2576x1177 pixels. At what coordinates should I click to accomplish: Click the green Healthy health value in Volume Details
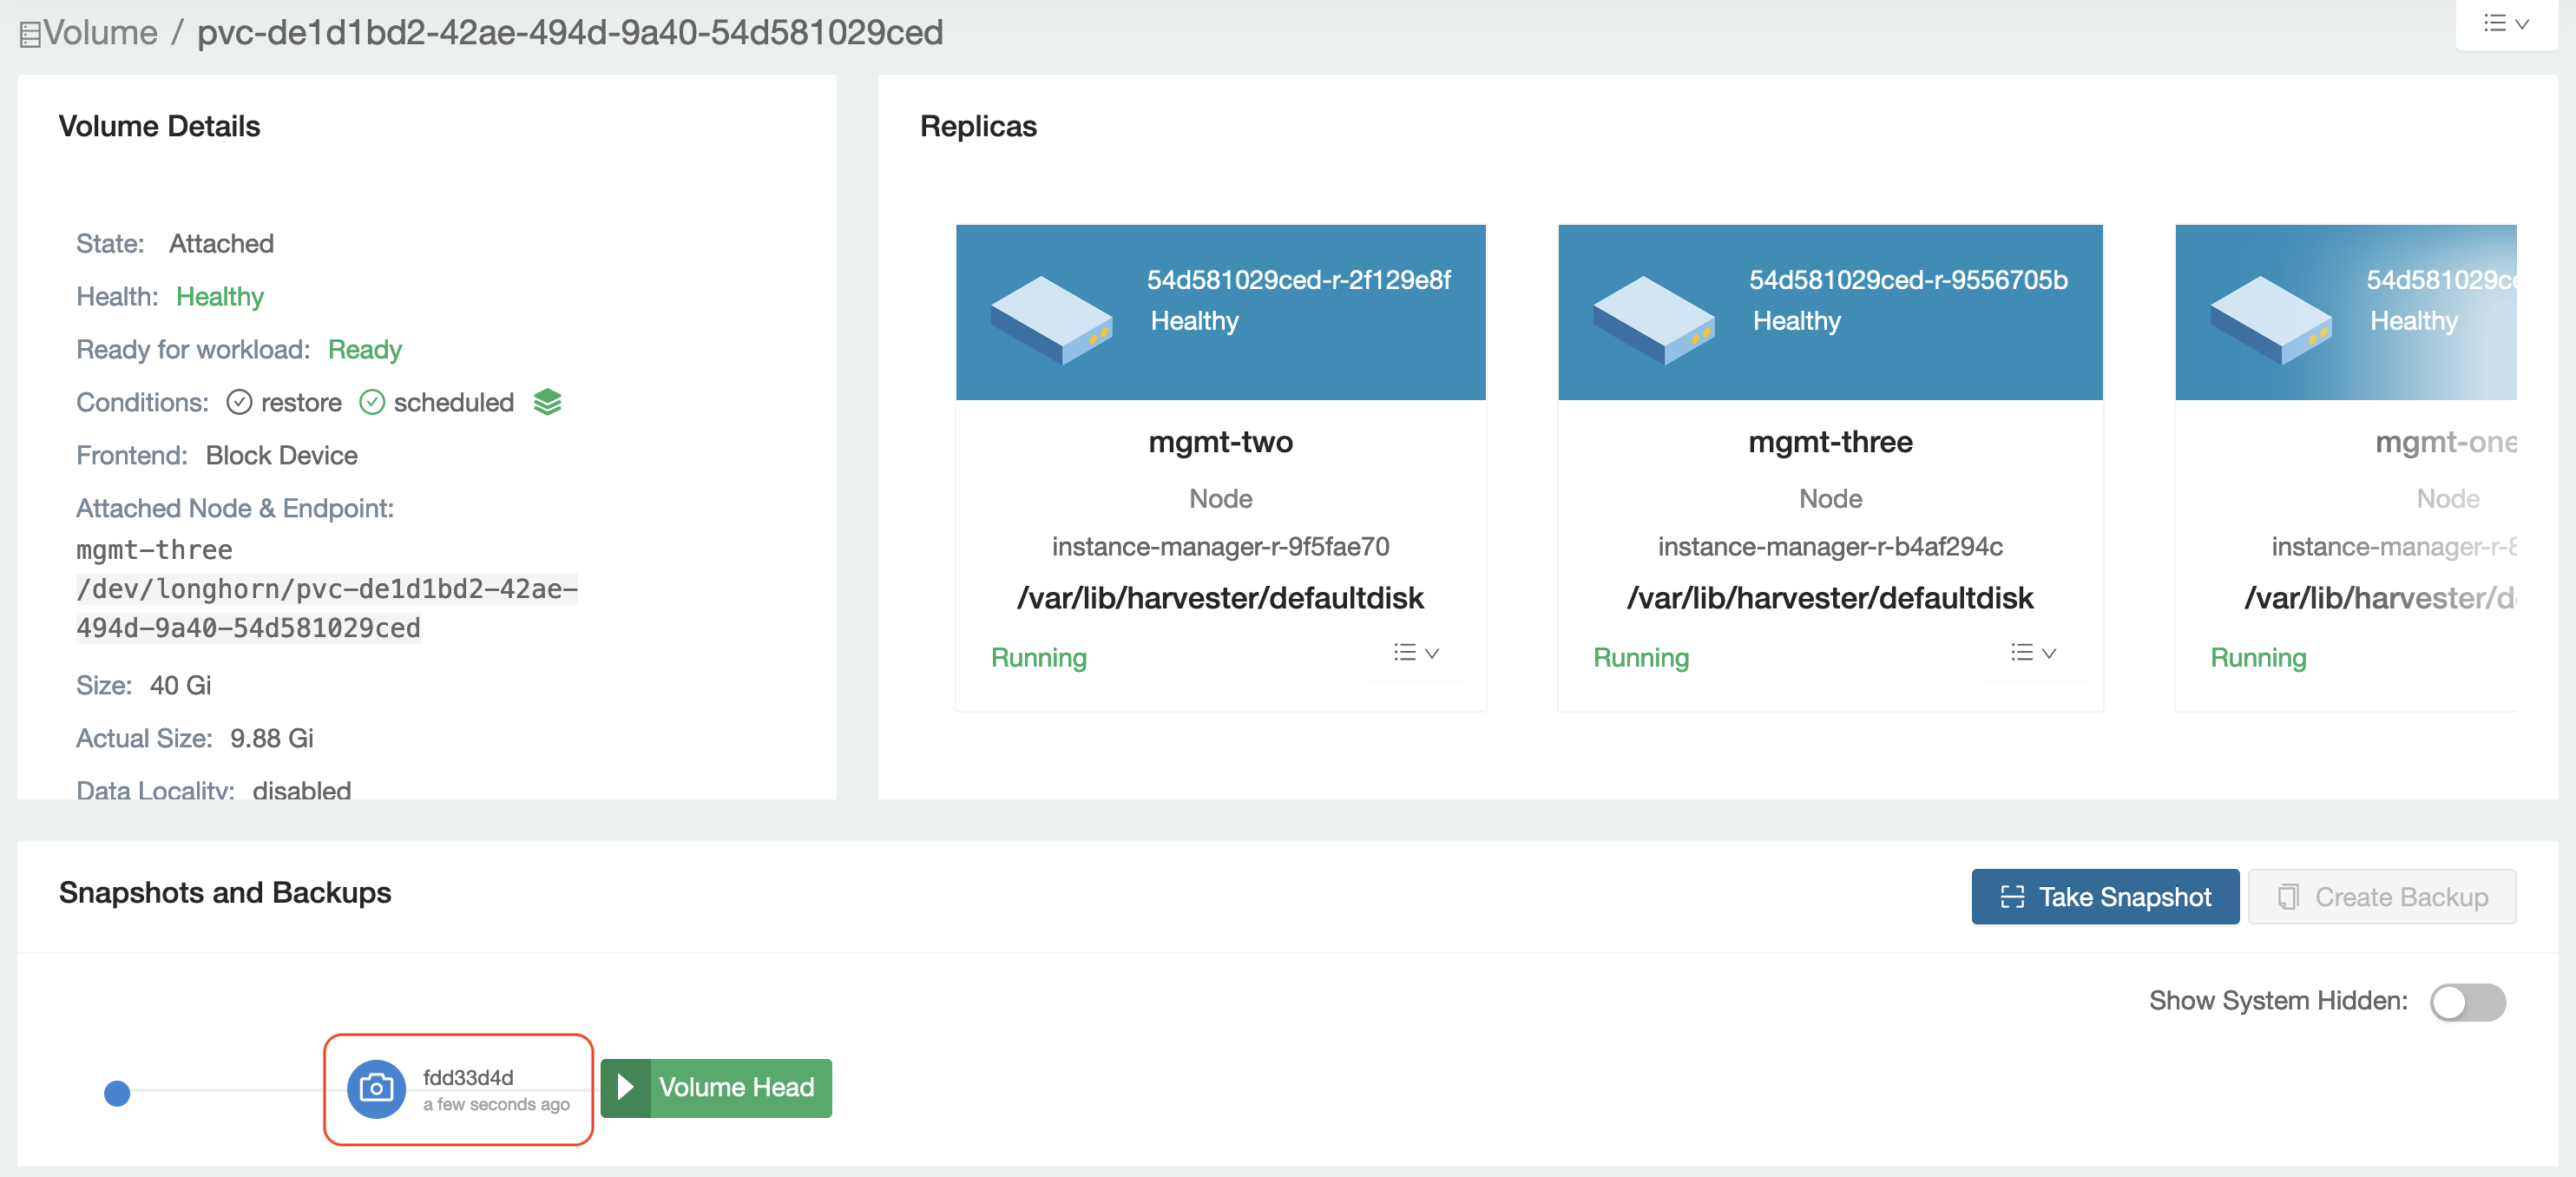tap(220, 297)
